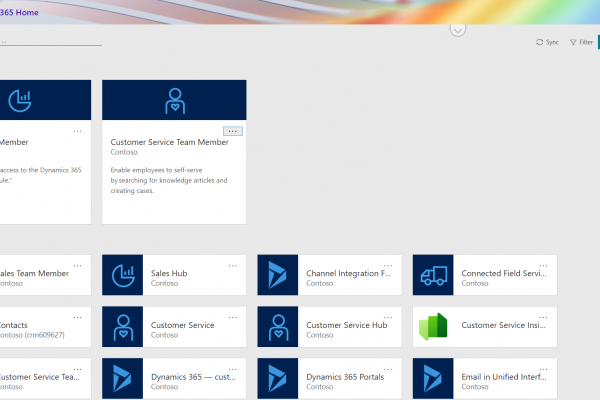The height and width of the screenshot is (400, 600).
Task: Open the Email in Unified Interf... app title
Action: point(504,377)
